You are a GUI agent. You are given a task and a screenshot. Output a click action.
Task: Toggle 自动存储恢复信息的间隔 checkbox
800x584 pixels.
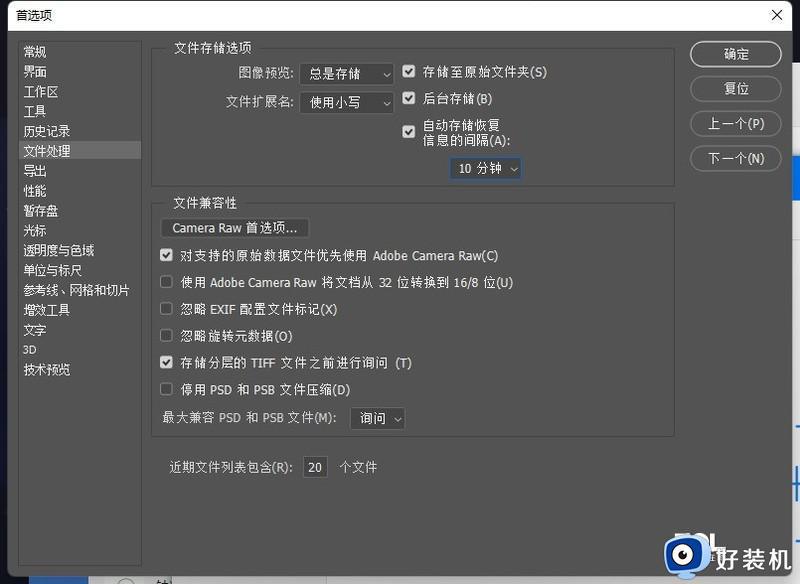(409, 132)
